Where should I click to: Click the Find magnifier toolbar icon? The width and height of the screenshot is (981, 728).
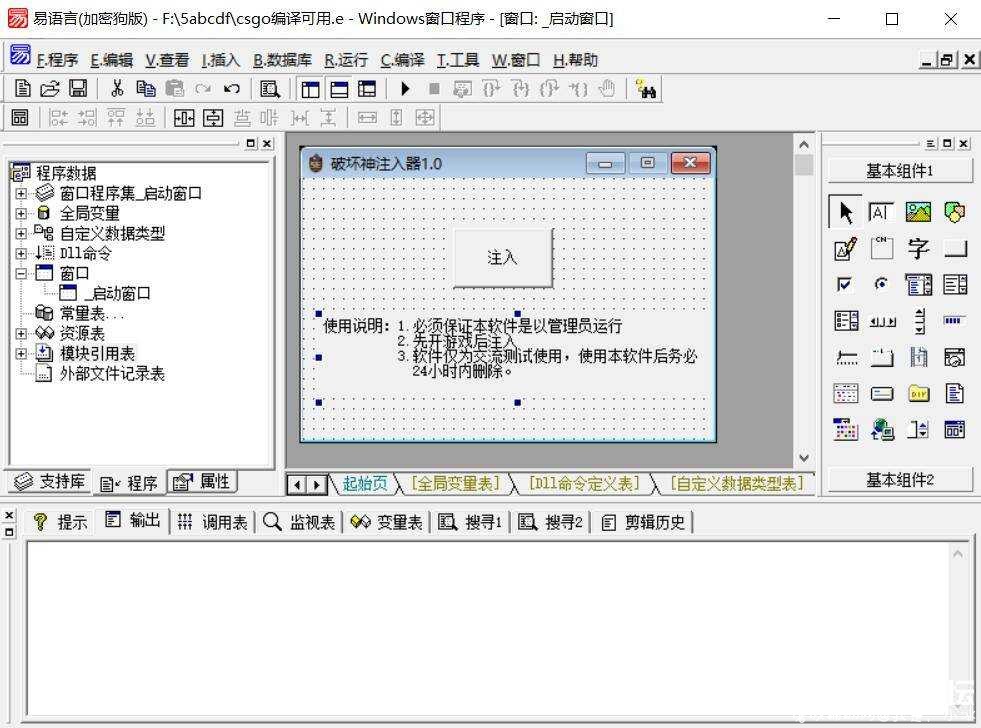pos(270,89)
